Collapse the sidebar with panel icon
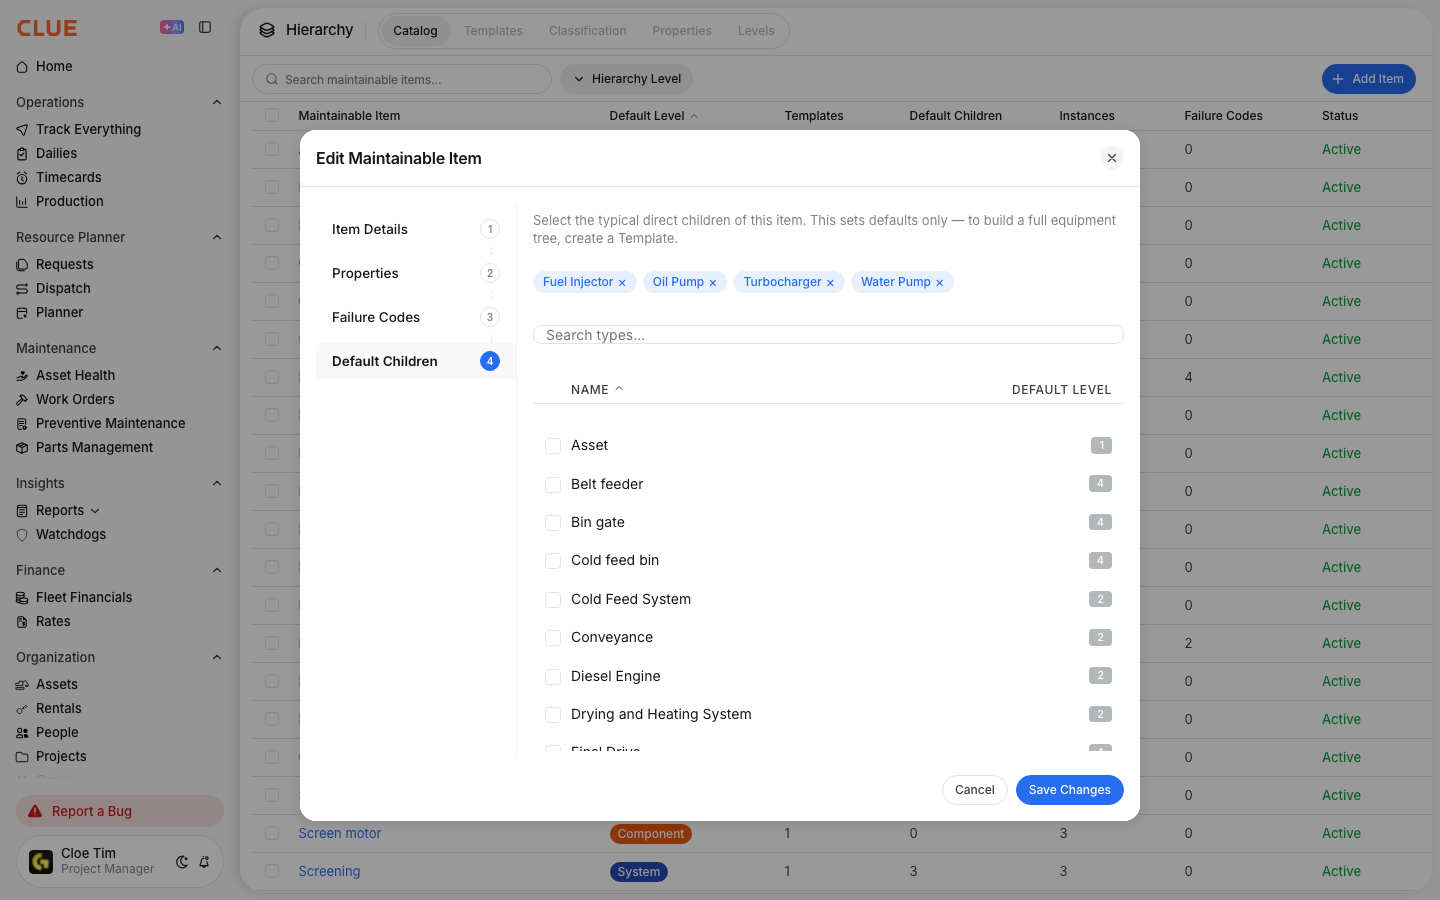 point(205,27)
